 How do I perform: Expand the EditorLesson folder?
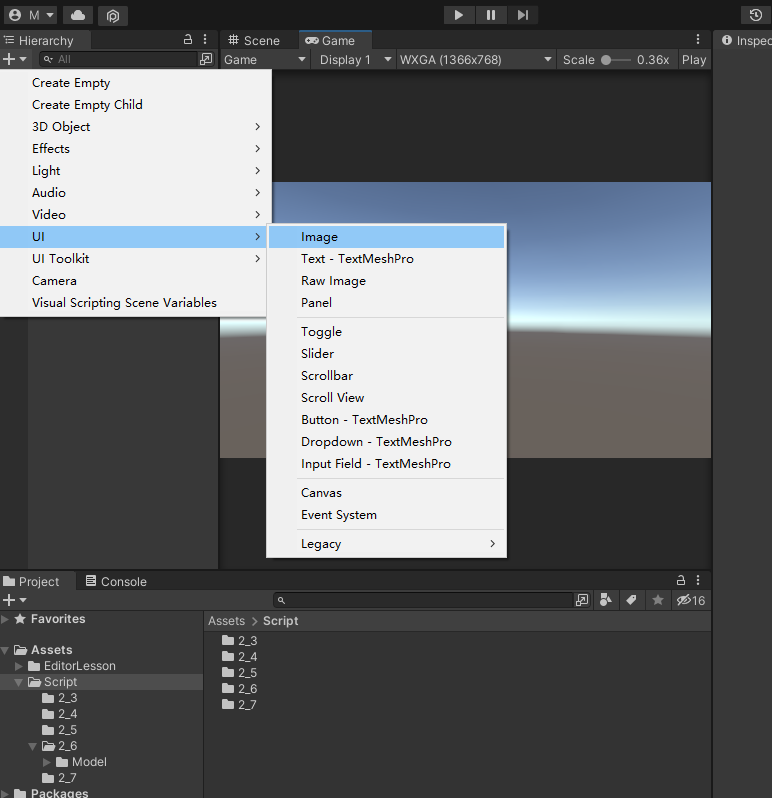19,666
